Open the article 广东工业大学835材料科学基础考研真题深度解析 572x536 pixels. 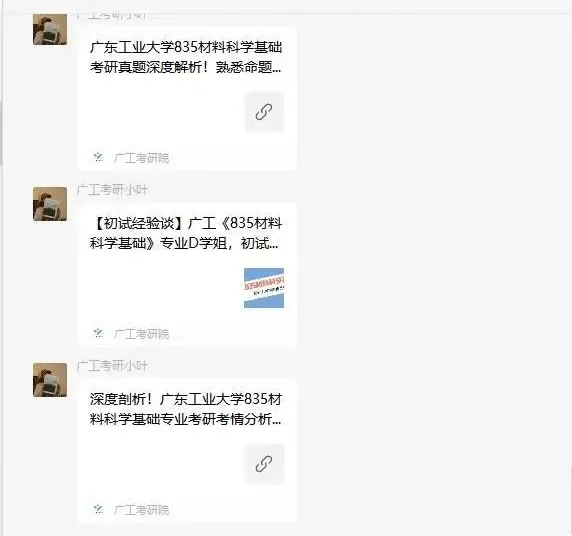click(x=187, y=99)
